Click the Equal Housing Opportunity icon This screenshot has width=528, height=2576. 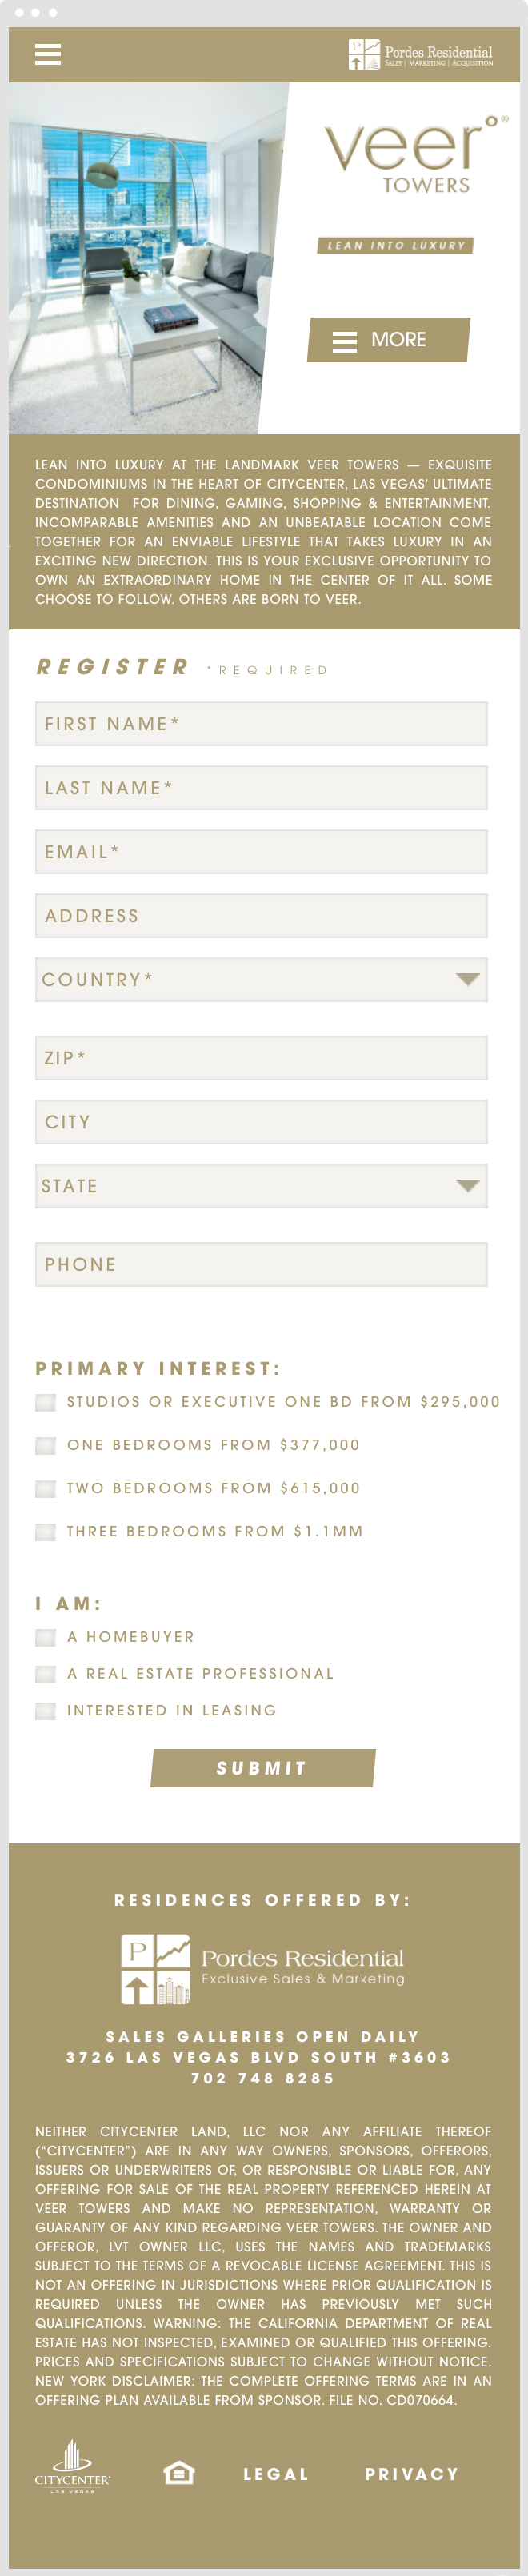click(179, 2473)
